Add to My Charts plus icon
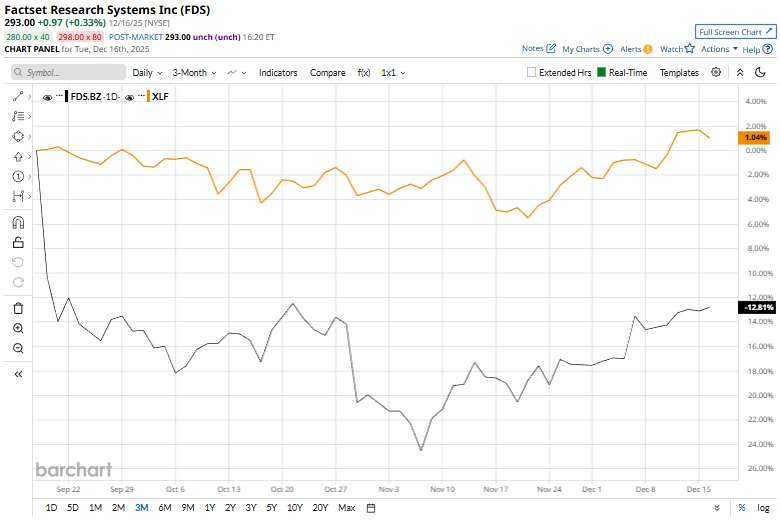 click(608, 49)
